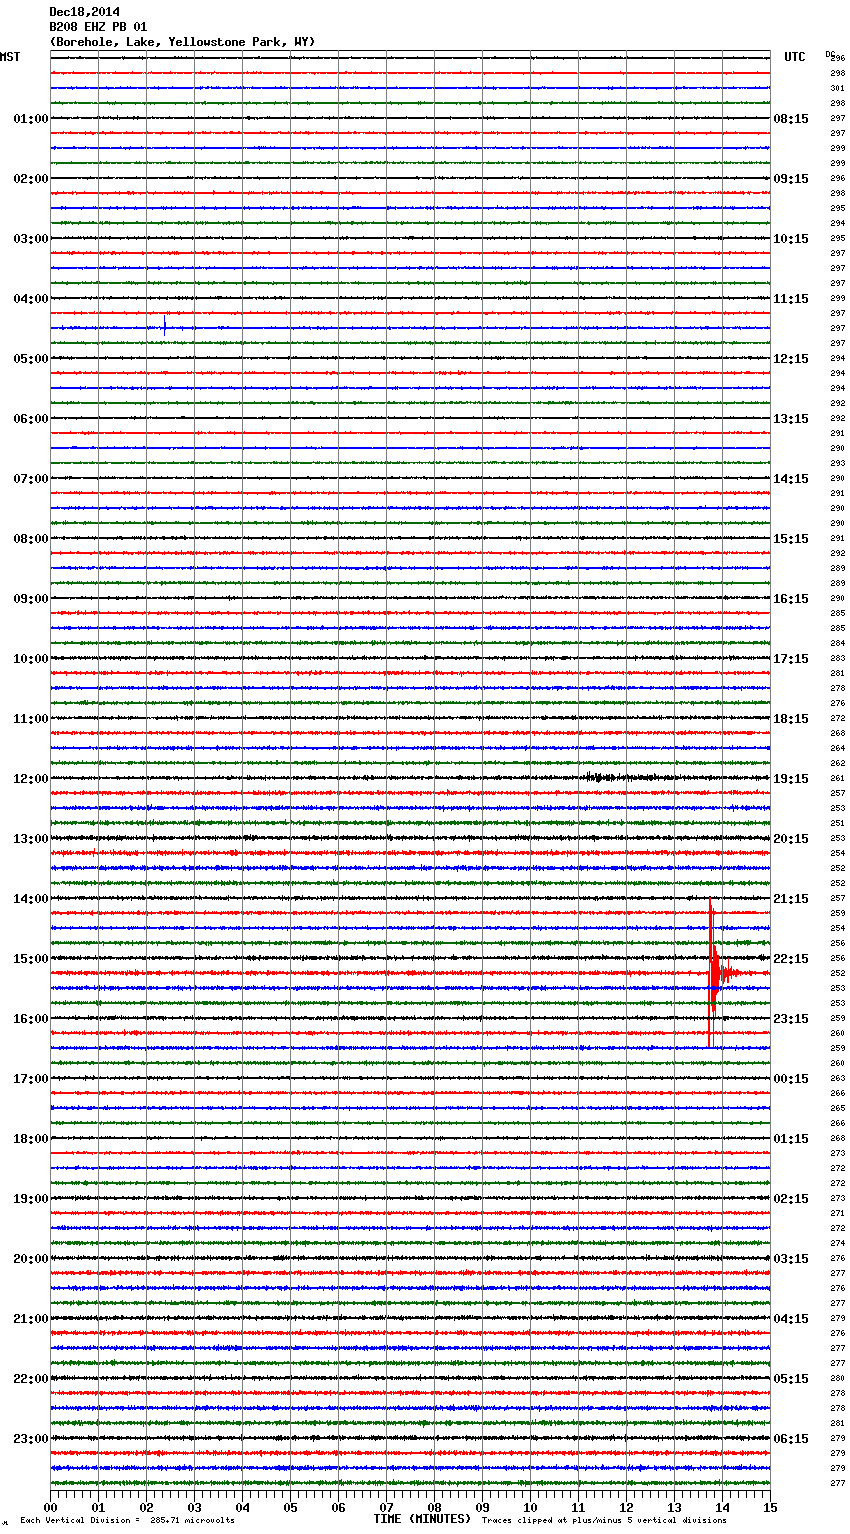Click the 11:15 UTC time label
Image resolution: width=850 pixels, height=1534 pixels.
791,299
